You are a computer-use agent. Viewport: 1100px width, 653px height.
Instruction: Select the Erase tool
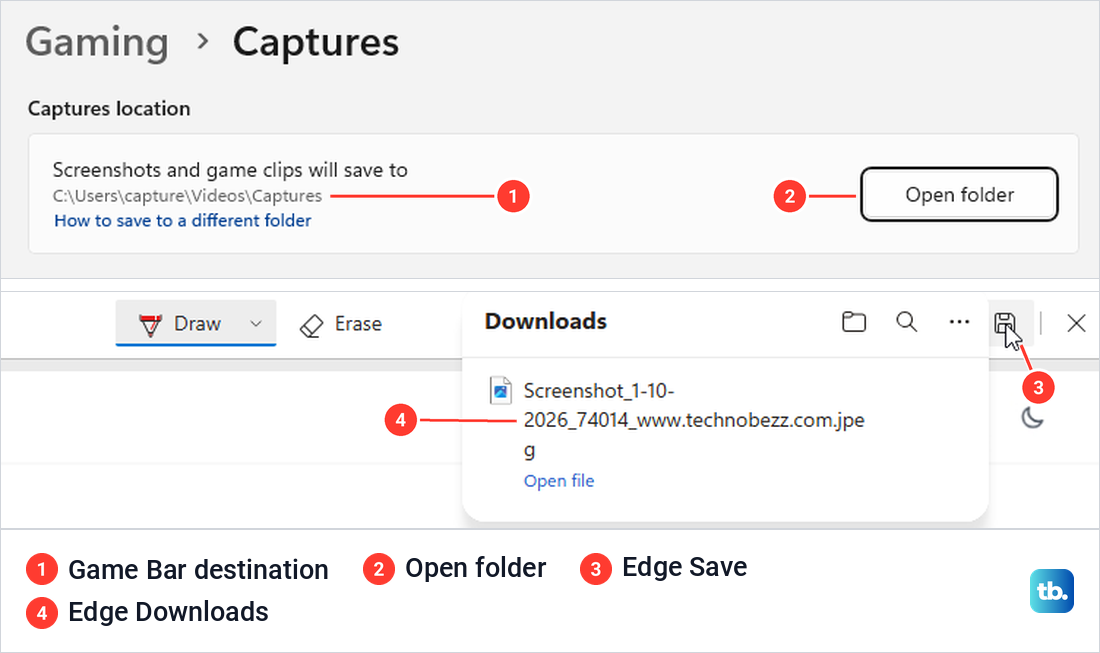[x=341, y=324]
